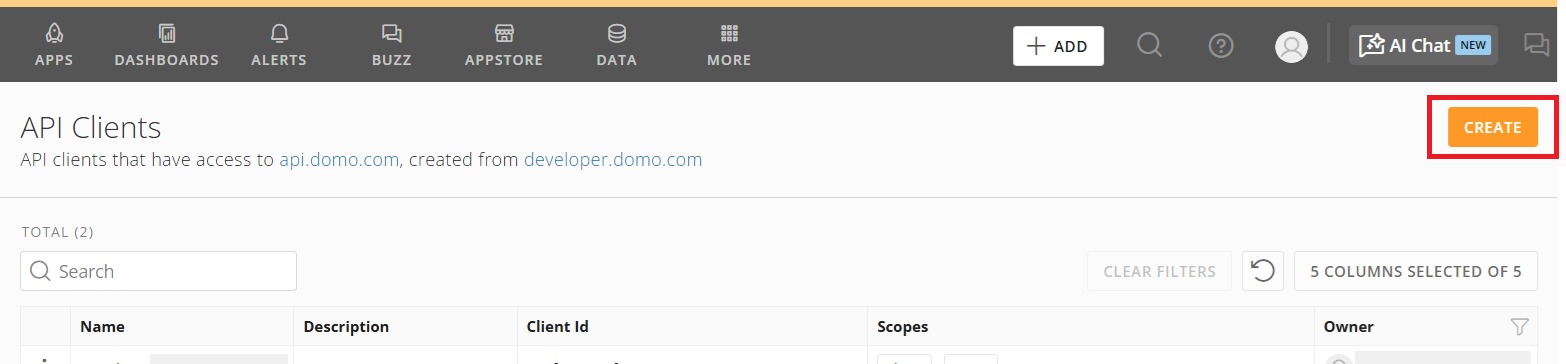
Task: Open the global search magnifier icon
Action: pyautogui.click(x=1150, y=46)
